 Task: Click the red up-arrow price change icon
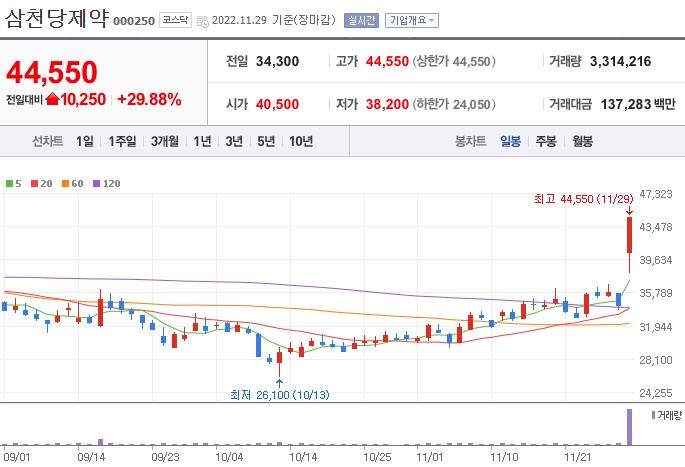point(52,99)
